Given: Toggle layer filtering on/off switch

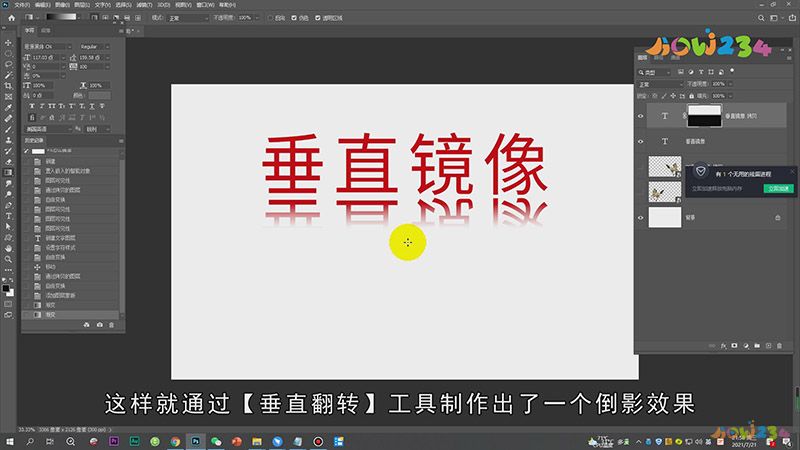Looking at the screenshot, I should coord(732,71).
